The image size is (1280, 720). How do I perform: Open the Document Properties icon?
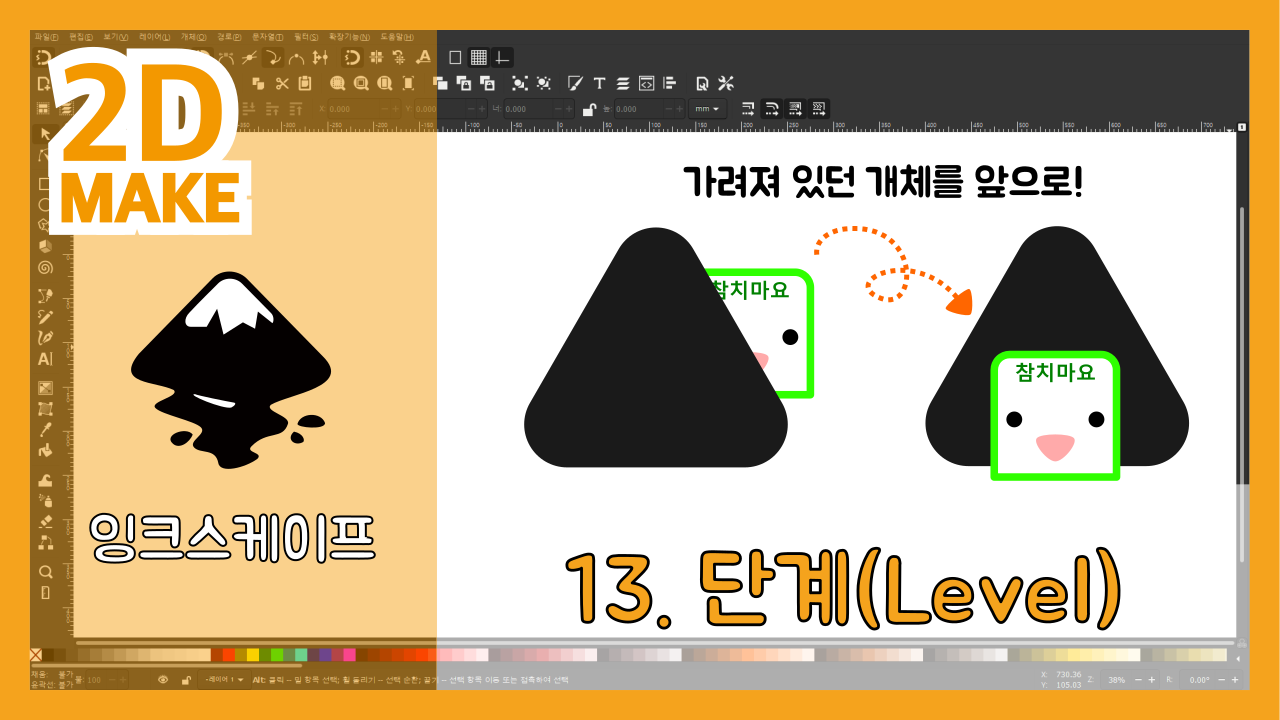tap(703, 83)
